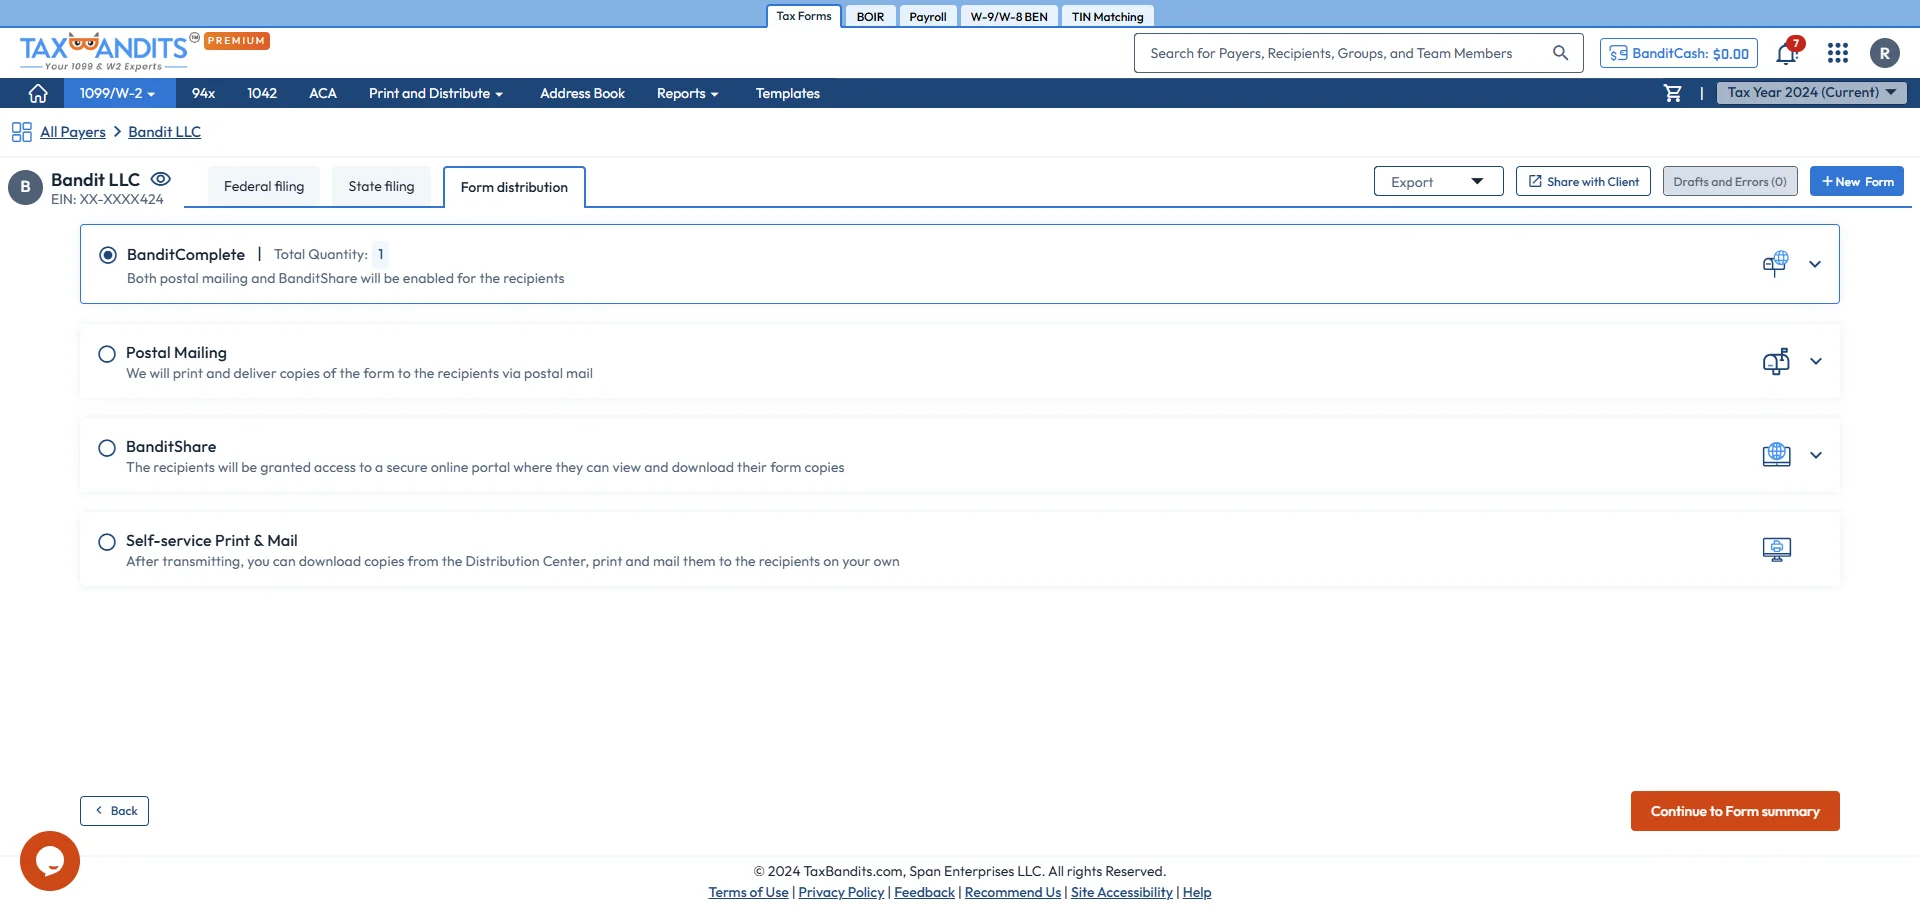Click Continue to Form summary
The width and height of the screenshot is (1920, 911).
(1735, 811)
